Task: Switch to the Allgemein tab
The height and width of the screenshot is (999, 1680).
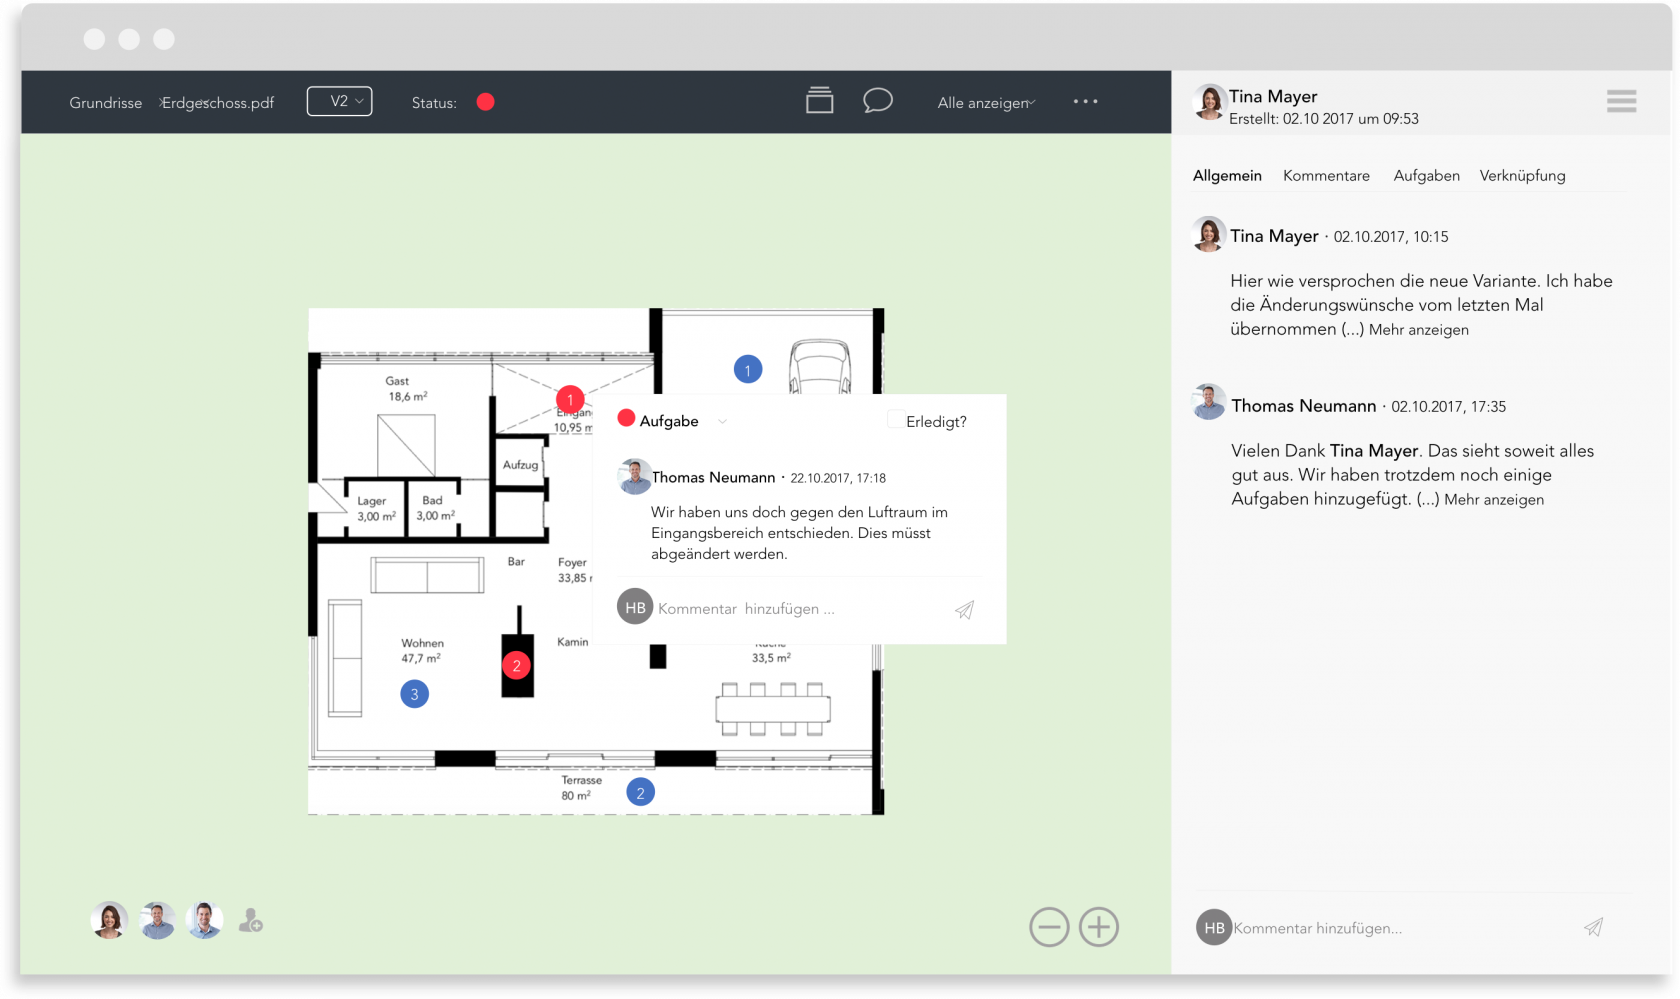Action: (x=1227, y=176)
